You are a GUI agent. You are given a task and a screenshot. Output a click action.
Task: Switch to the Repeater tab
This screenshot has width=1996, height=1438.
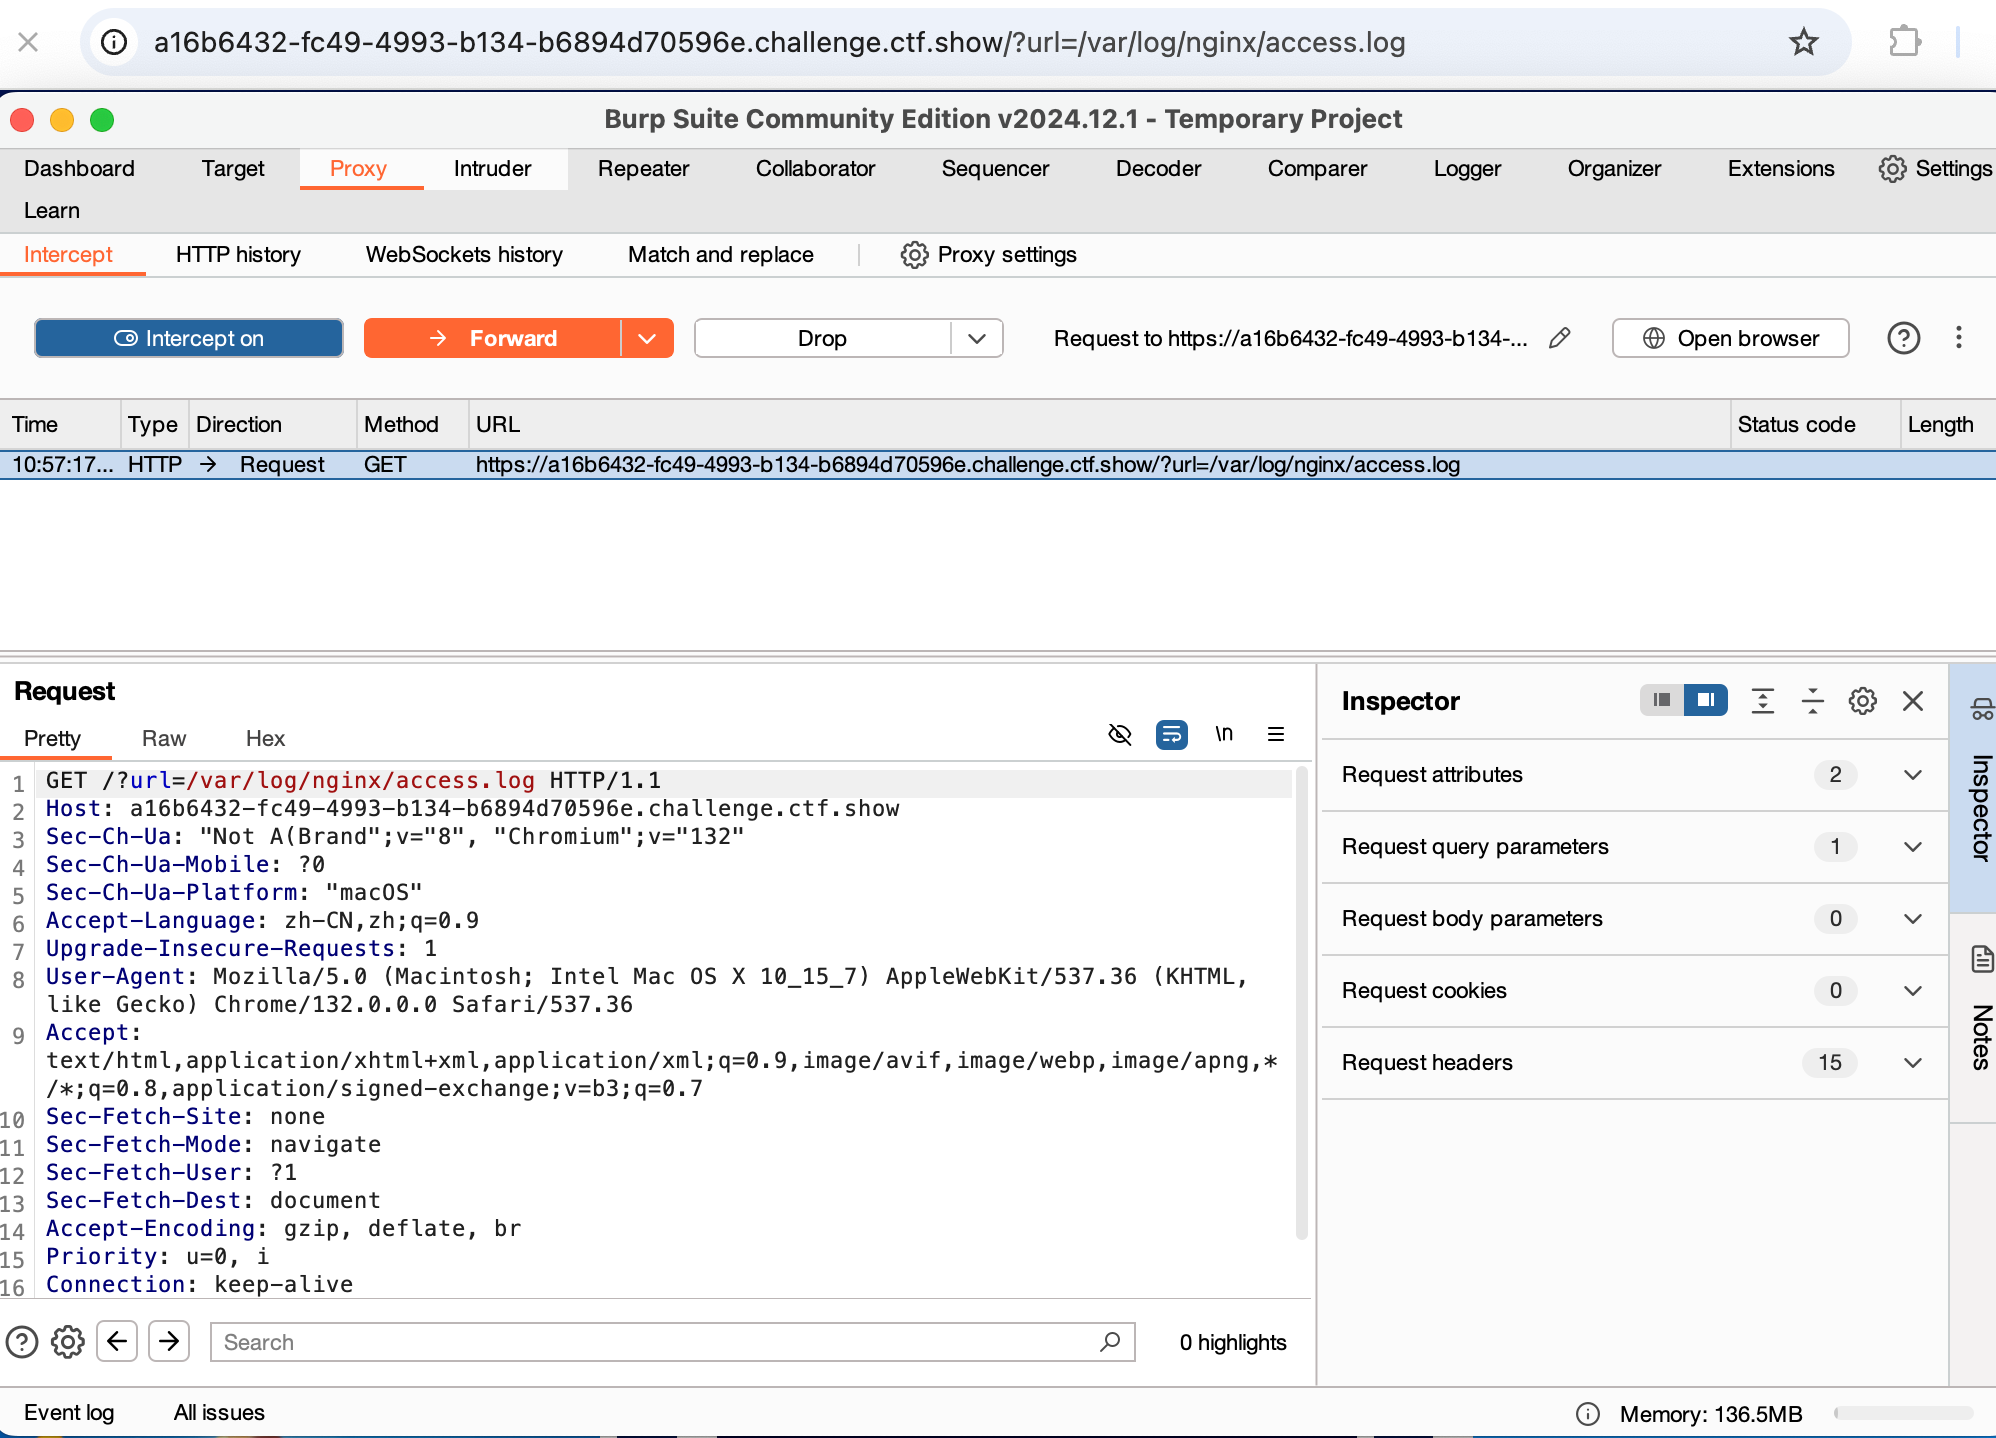tap(643, 168)
